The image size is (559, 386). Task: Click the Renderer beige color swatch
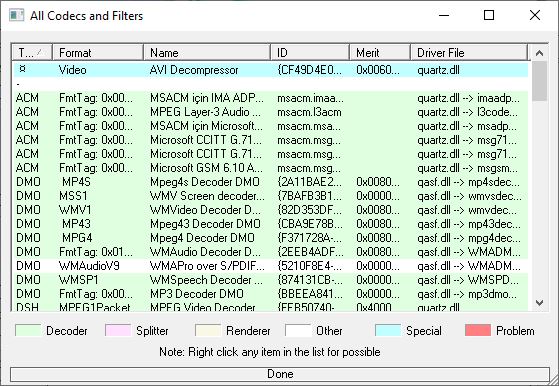coord(208,330)
